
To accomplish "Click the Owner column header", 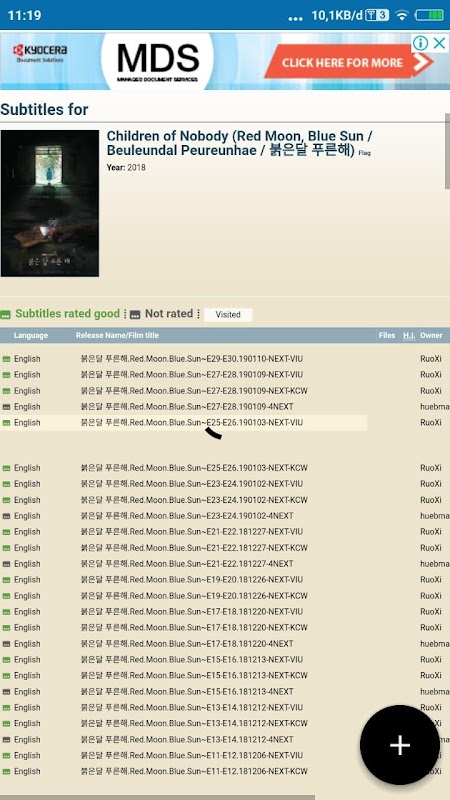I will pyautogui.click(x=431, y=335).
